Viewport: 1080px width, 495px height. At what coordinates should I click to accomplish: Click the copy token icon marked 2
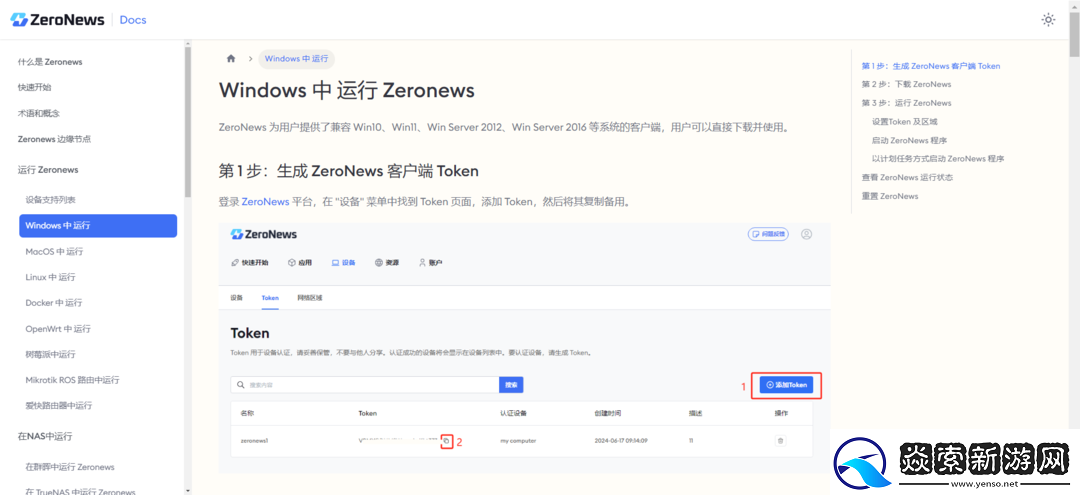(446, 440)
